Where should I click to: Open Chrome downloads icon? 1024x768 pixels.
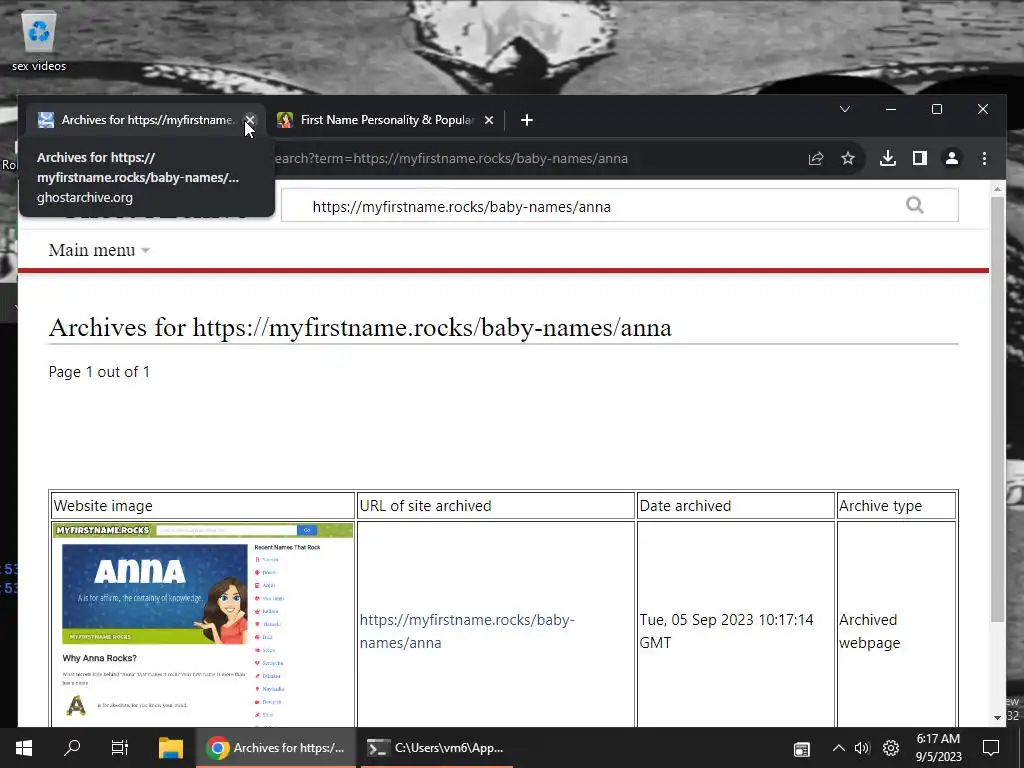(x=888, y=158)
